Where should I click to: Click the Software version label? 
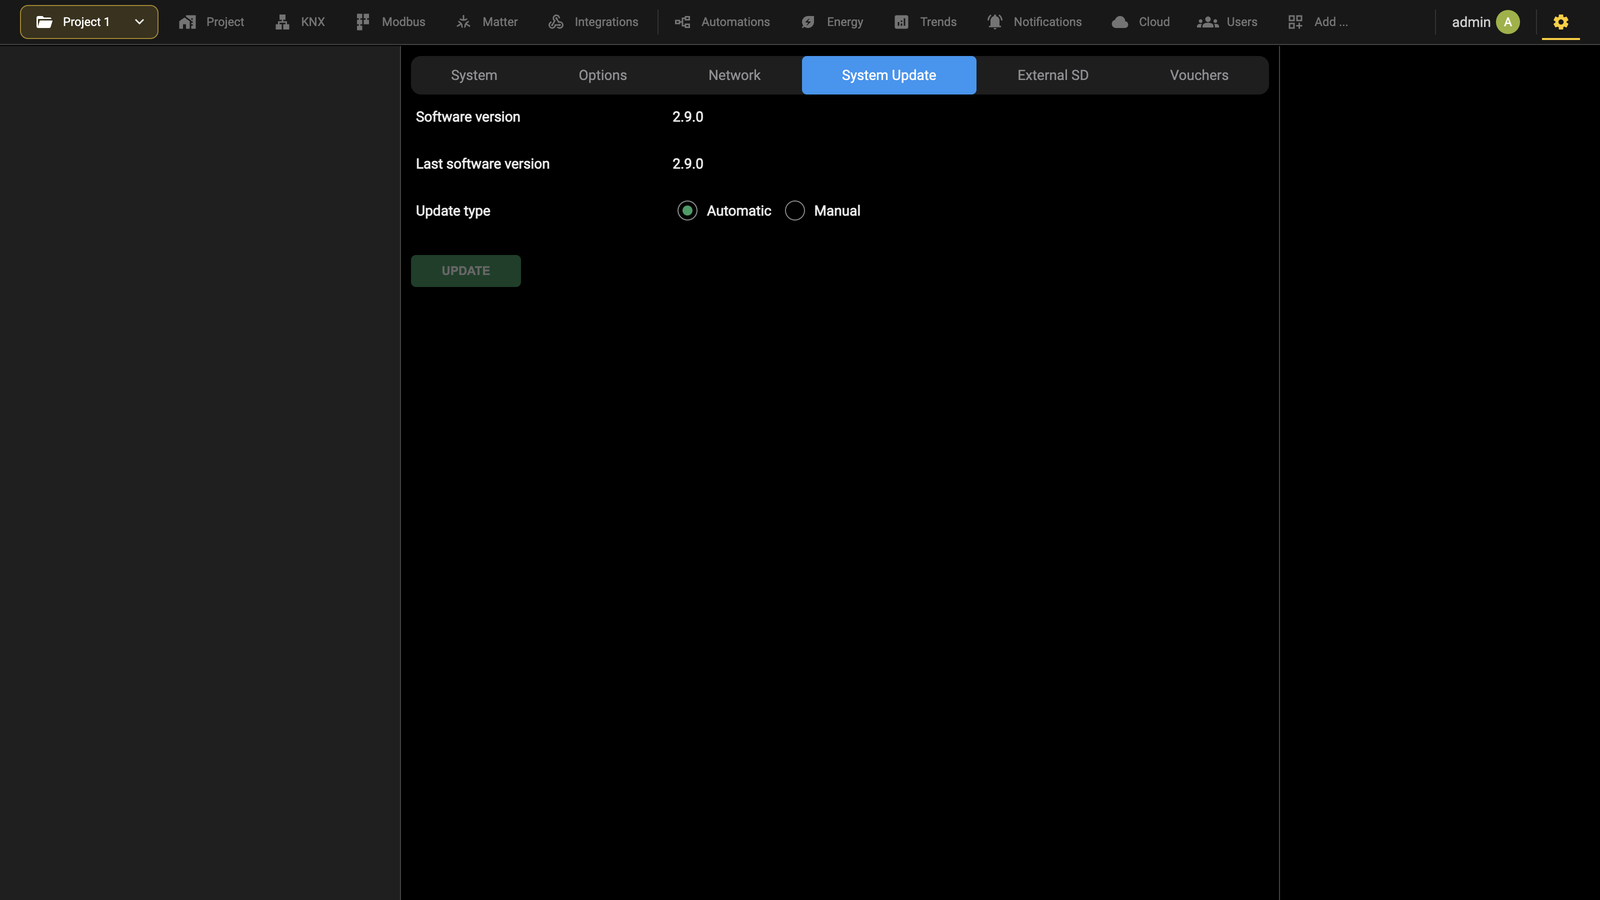point(468,117)
